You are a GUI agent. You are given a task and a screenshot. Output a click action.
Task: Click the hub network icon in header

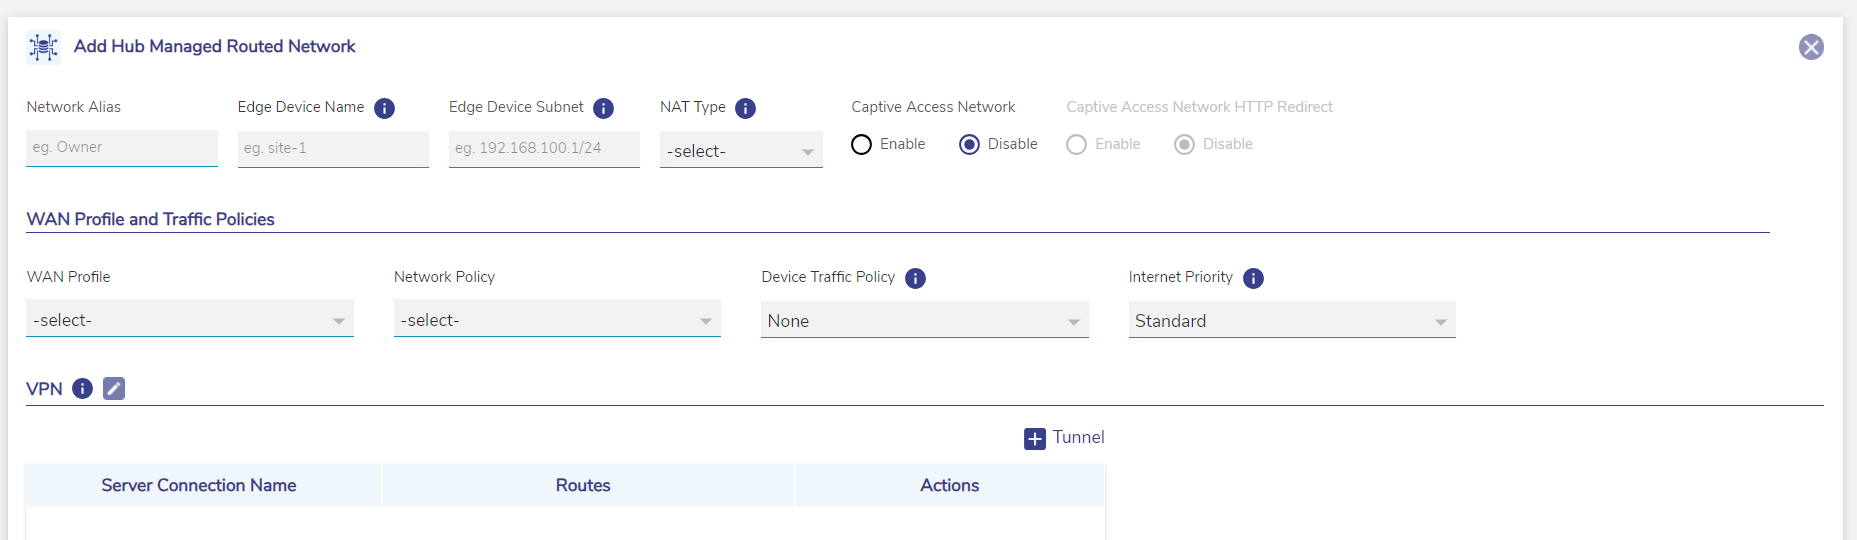click(43, 47)
